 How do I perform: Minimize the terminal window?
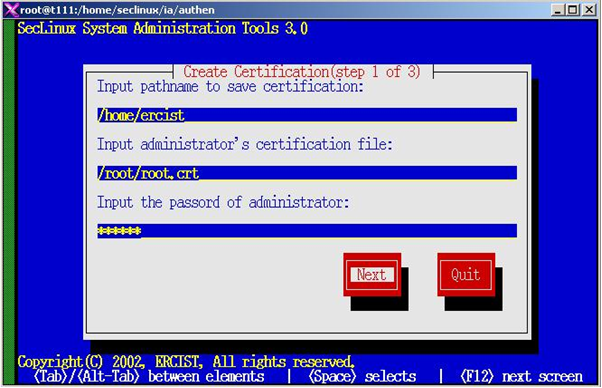coord(558,10)
